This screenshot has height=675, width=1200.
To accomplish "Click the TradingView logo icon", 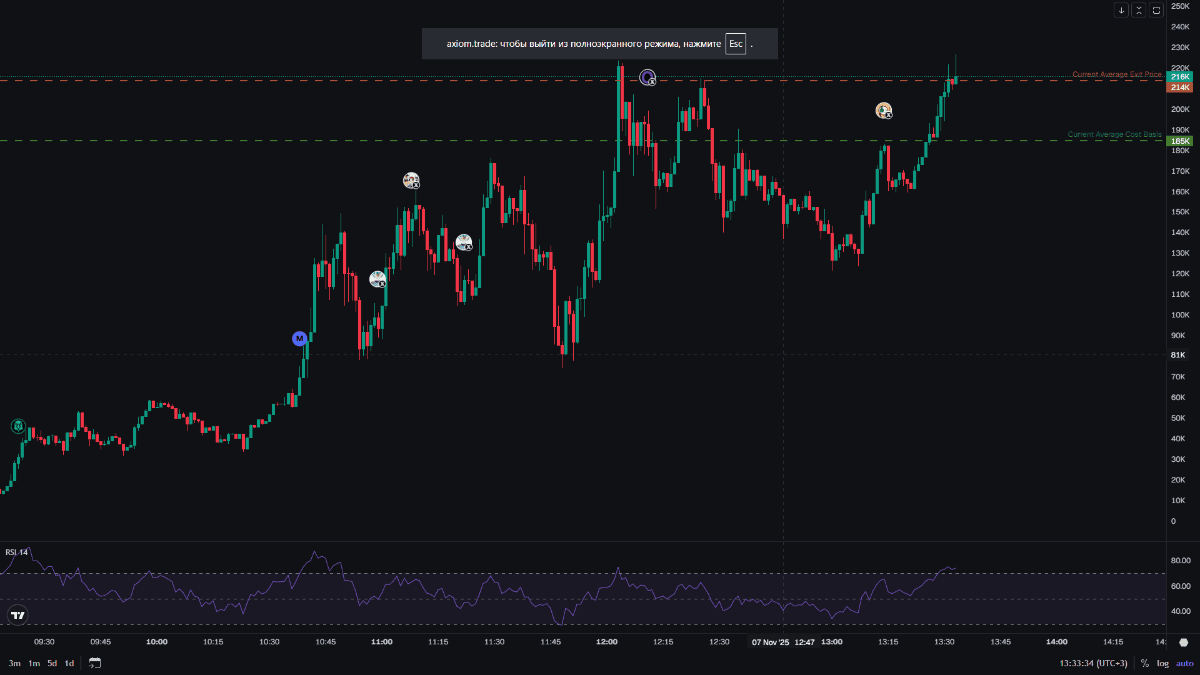I will click(17, 615).
